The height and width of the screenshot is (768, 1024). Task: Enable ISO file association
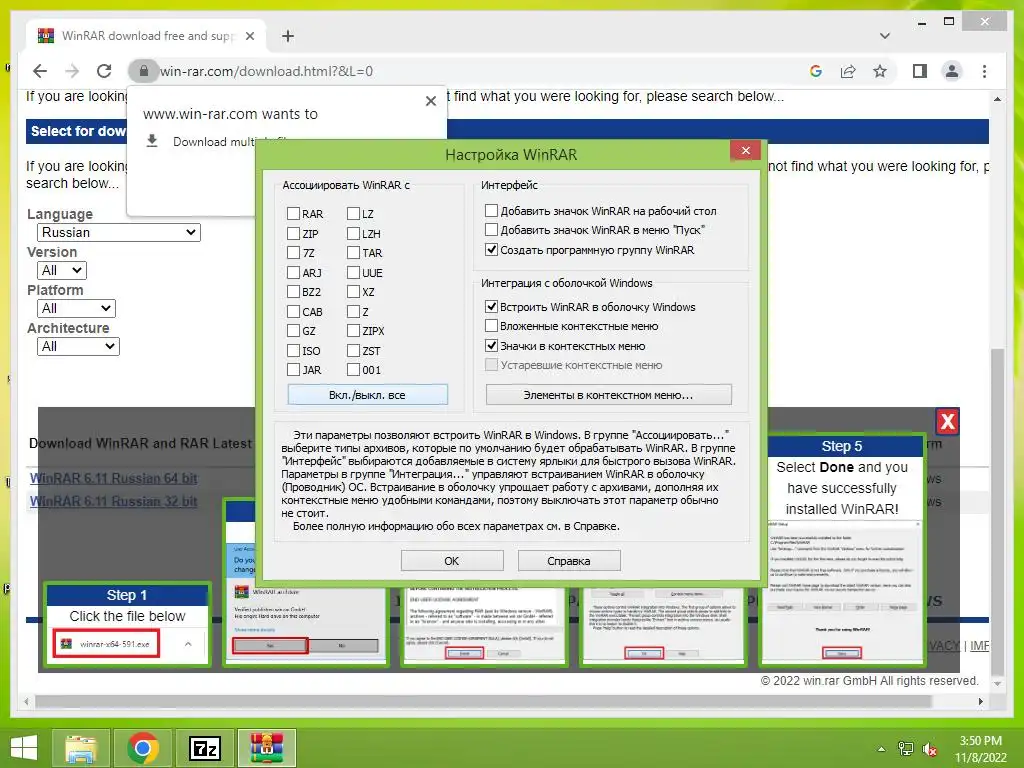coord(293,351)
